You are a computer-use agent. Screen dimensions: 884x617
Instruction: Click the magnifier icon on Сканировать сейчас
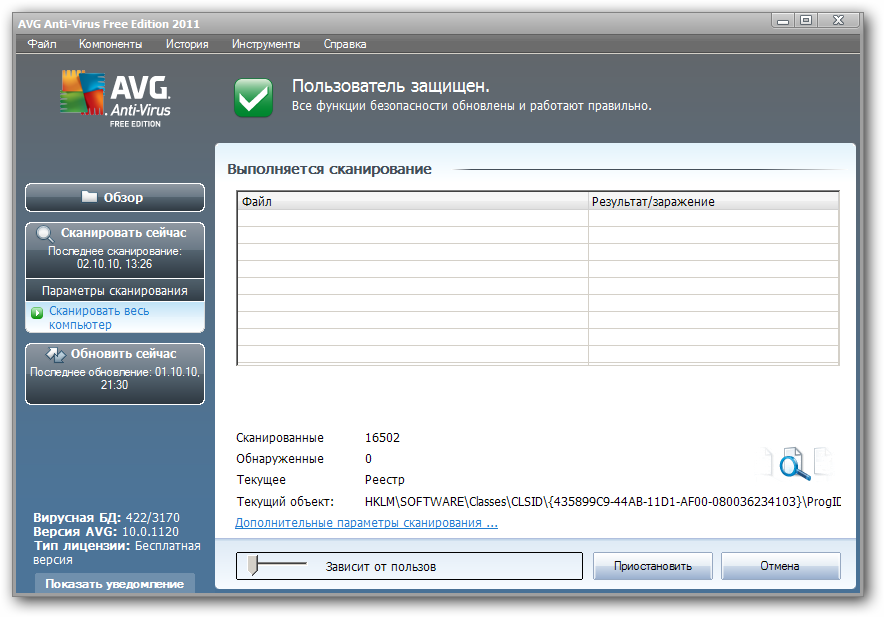pyautogui.click(x=45, y=234)
